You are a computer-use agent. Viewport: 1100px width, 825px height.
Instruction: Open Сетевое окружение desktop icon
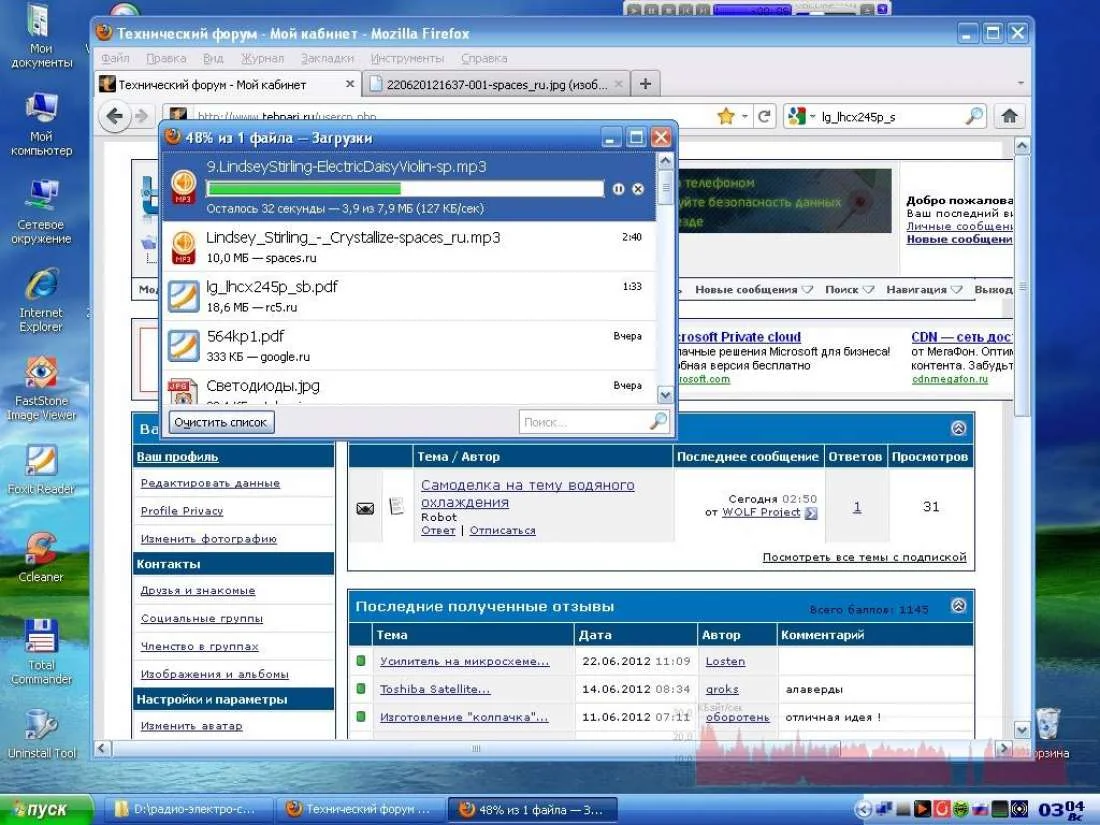click(x=41, y=211)
